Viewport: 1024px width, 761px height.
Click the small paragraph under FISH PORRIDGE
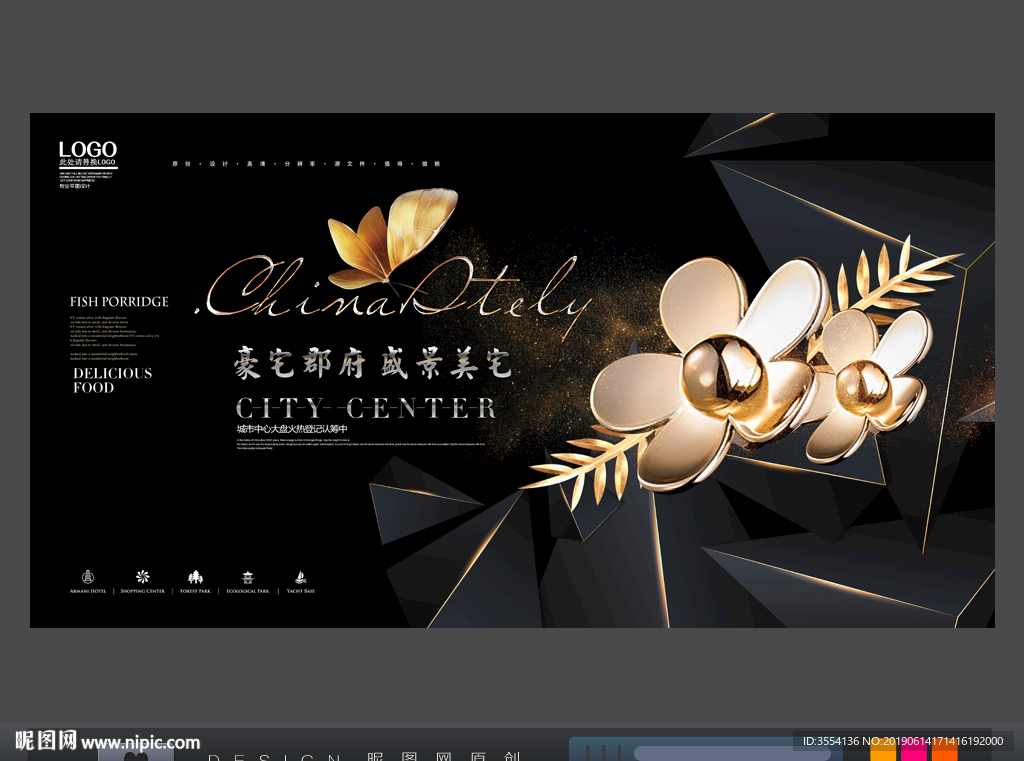114,338
